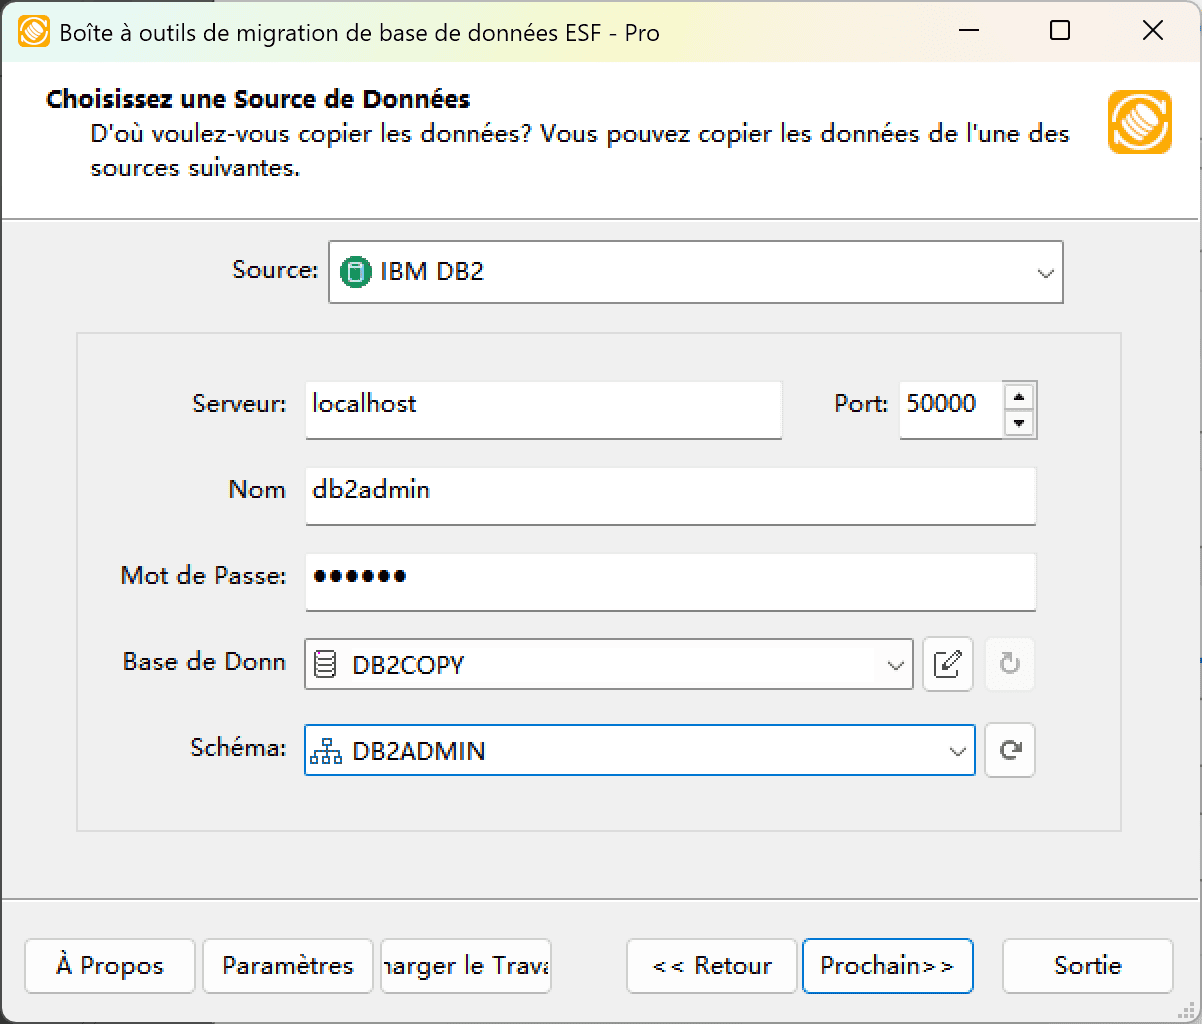Image resolution: width=1202 pixels, height=1024 pixels.
Task: Click the ESF toolbox logo in the corner
Action: [1140, 122]
